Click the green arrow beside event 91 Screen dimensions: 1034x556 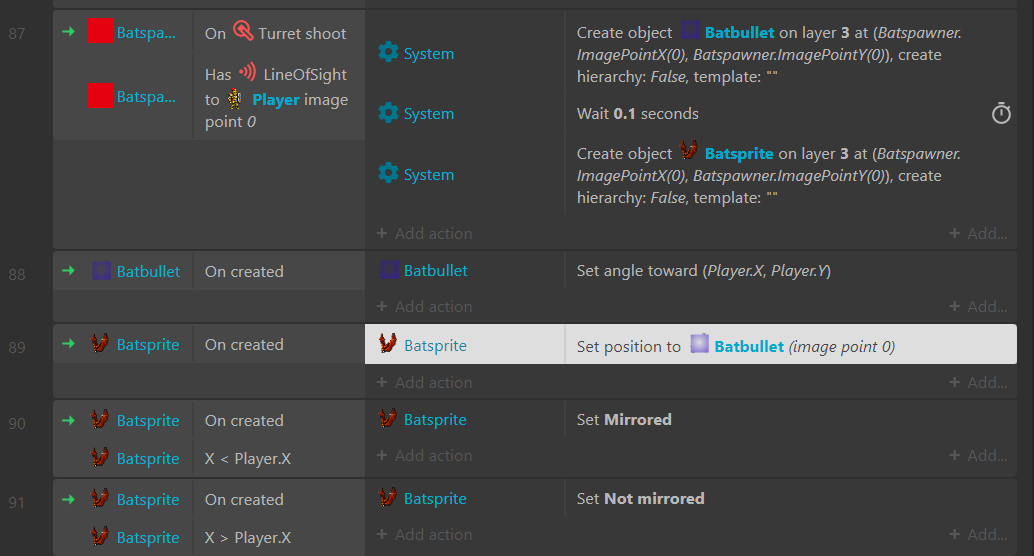click(68, 499)
